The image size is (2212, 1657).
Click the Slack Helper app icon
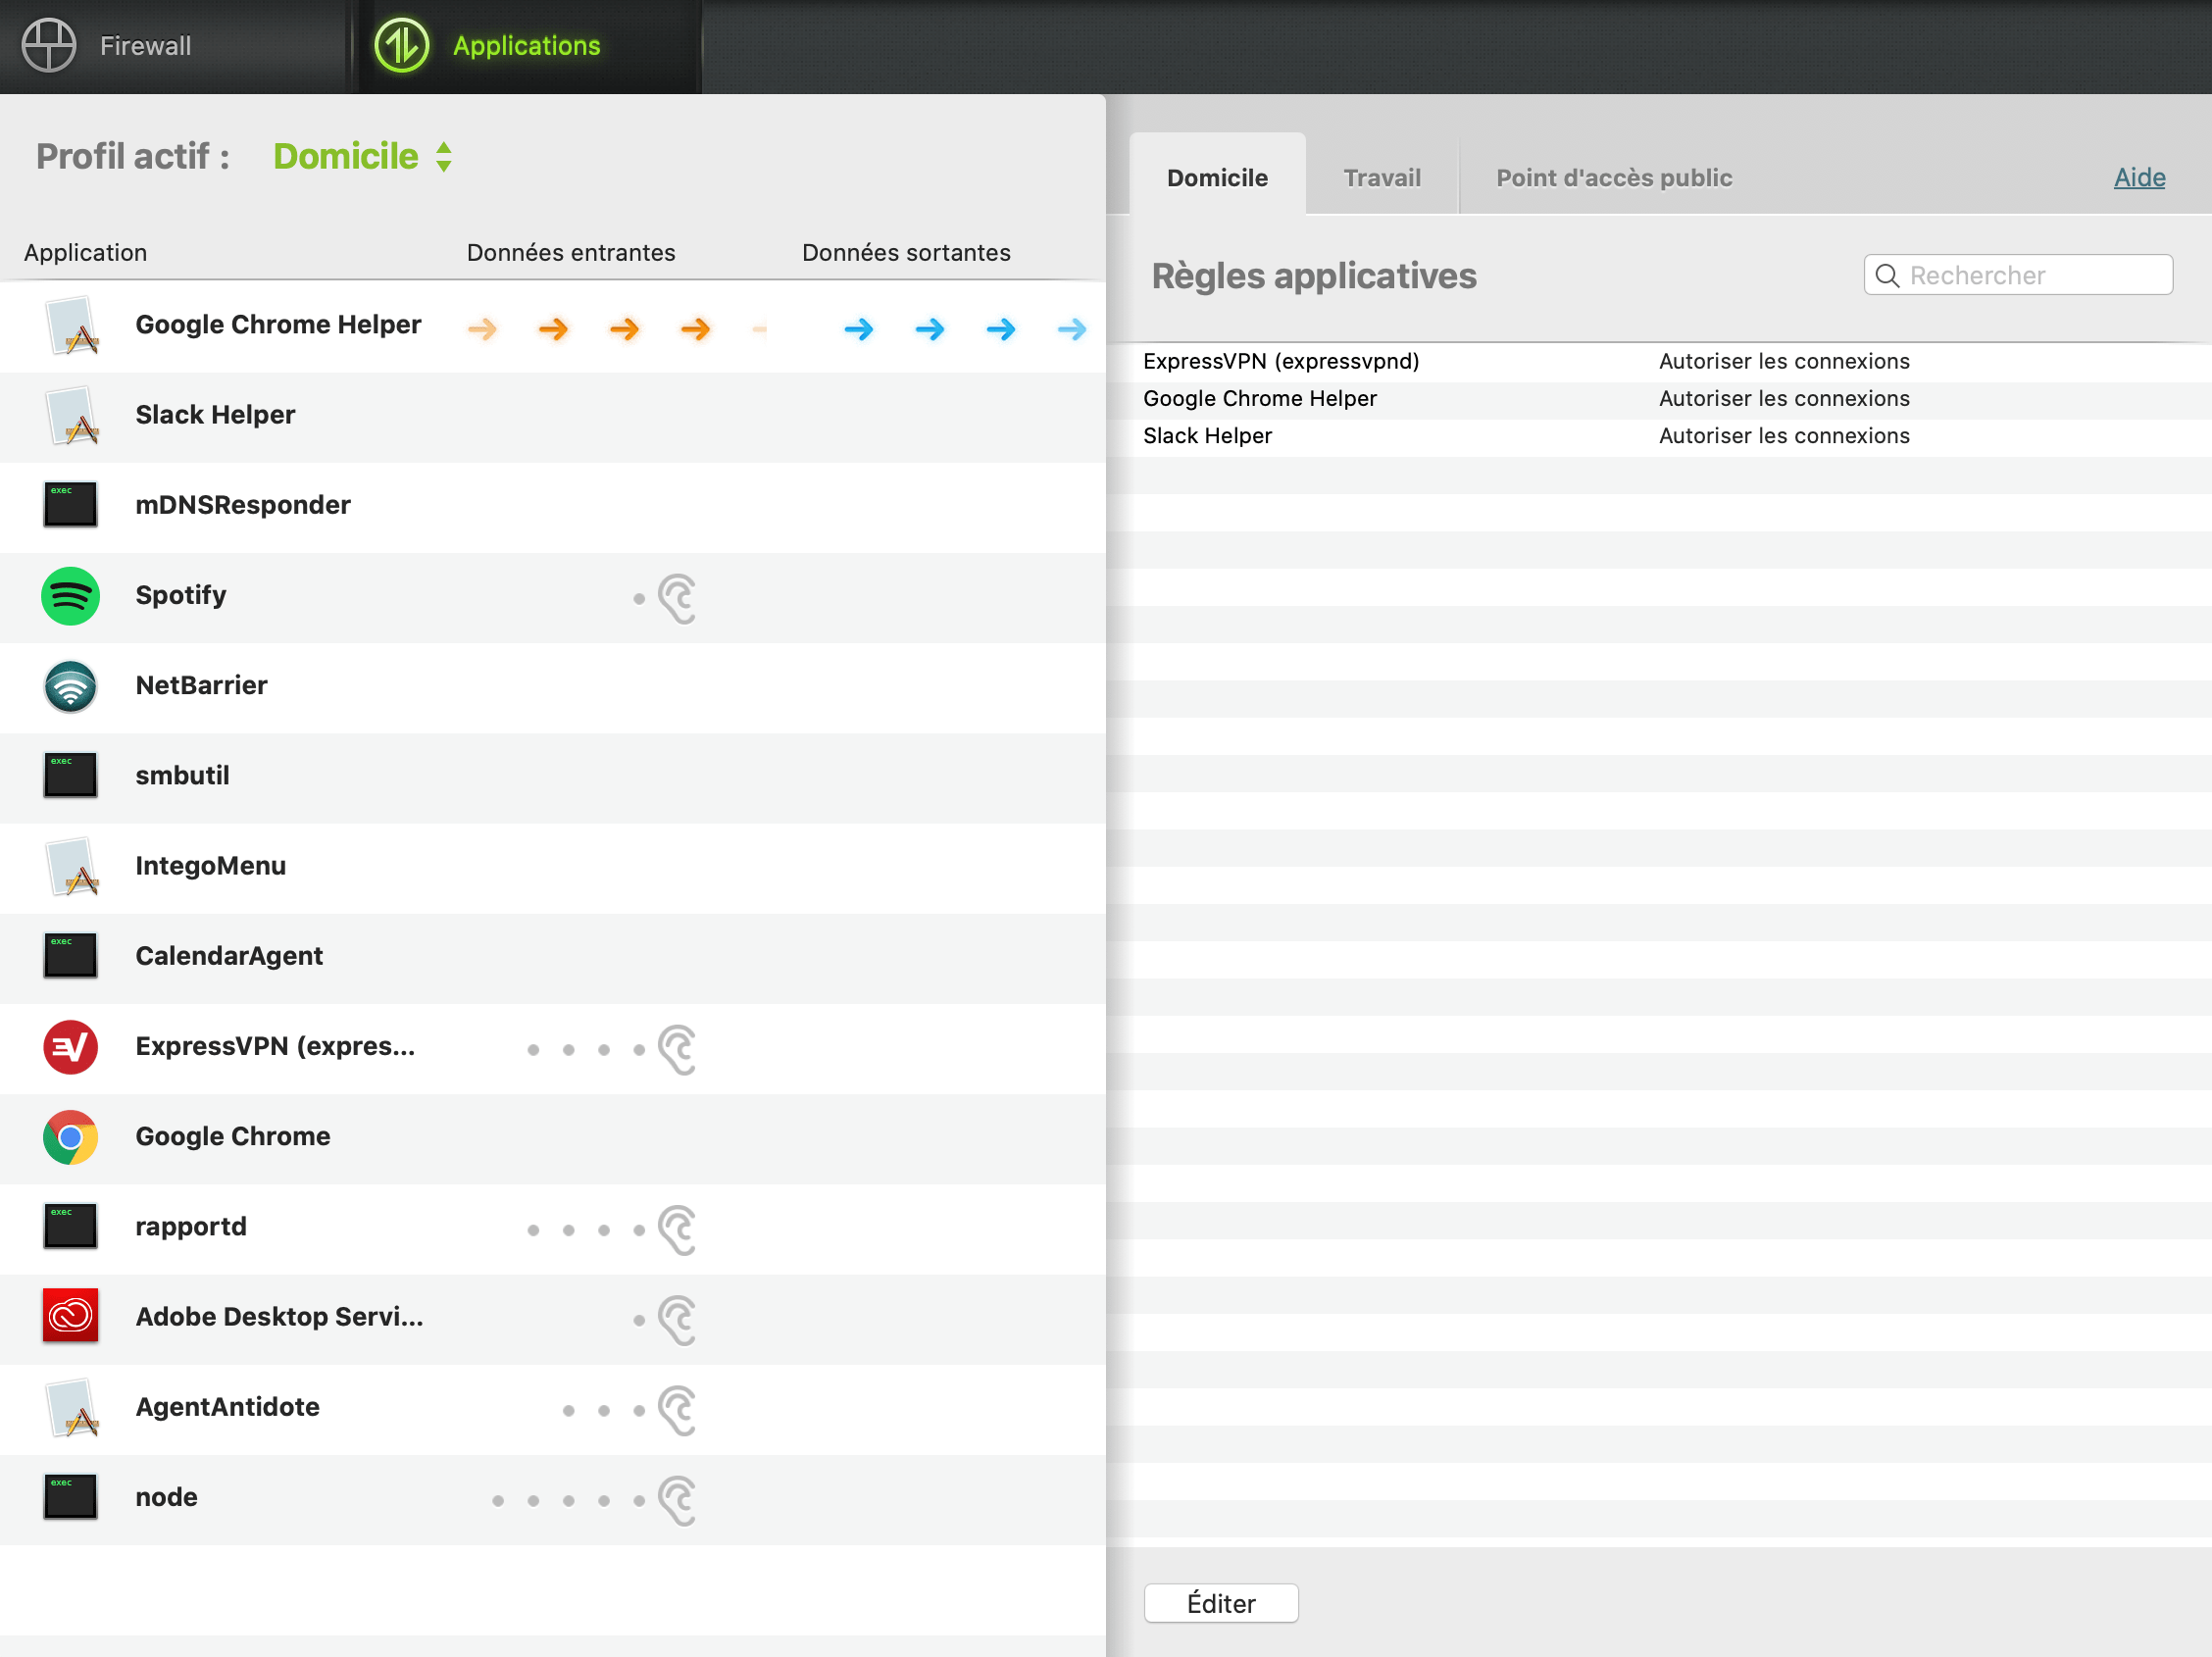coord(71,416)
